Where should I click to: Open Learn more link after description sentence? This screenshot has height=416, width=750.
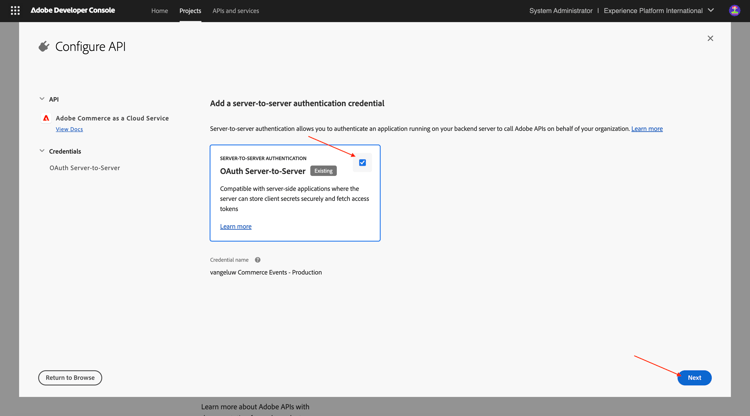(647, 129)
